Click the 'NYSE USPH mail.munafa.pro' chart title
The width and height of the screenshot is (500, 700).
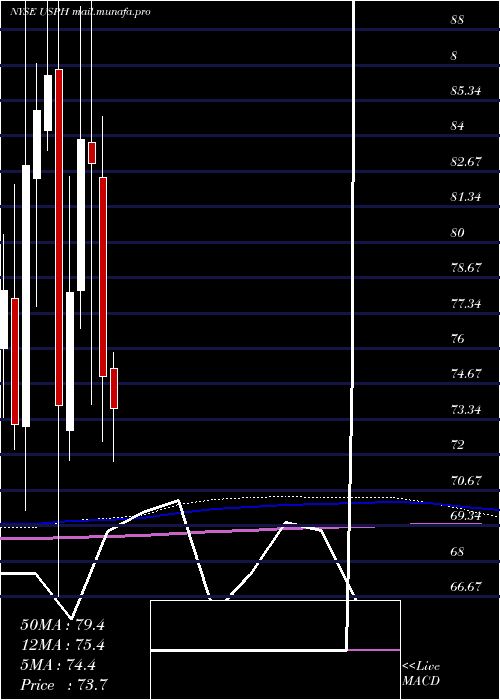pos(80,12)
